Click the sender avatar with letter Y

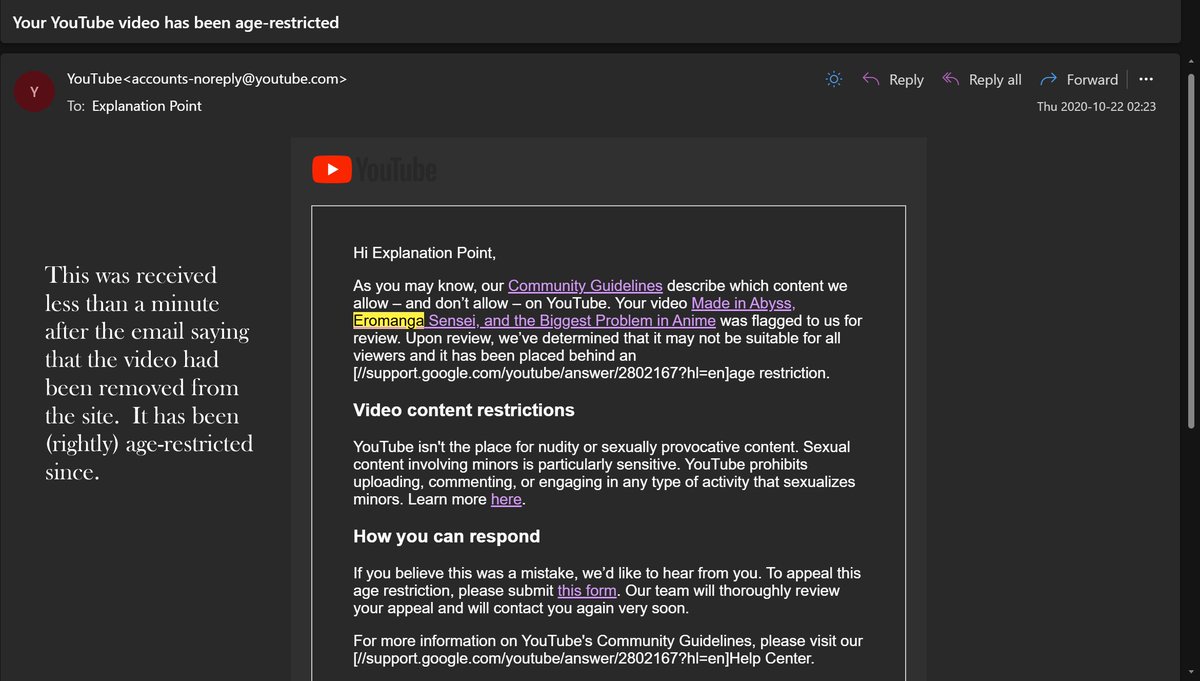click(x=35, y=92)
